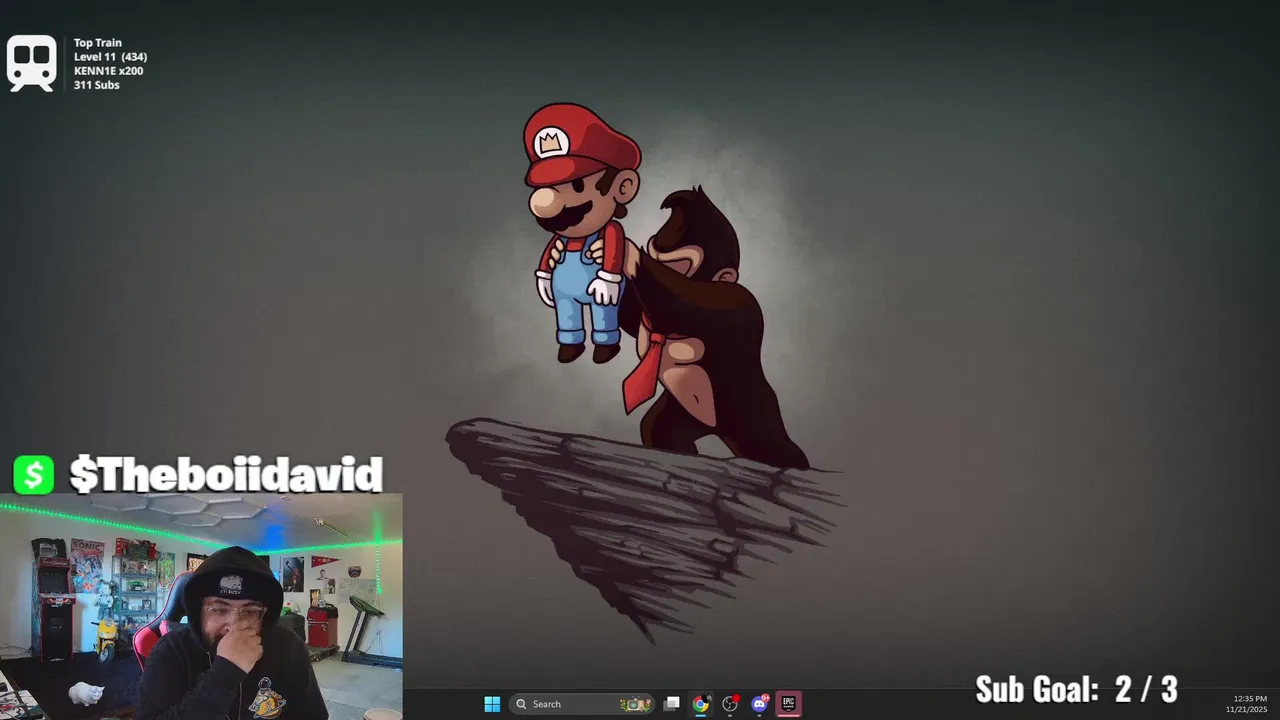Viewport: 1280px width, 720px height.
Task: Open Epic Games Launcher from the taskbar
Action: 788,704
